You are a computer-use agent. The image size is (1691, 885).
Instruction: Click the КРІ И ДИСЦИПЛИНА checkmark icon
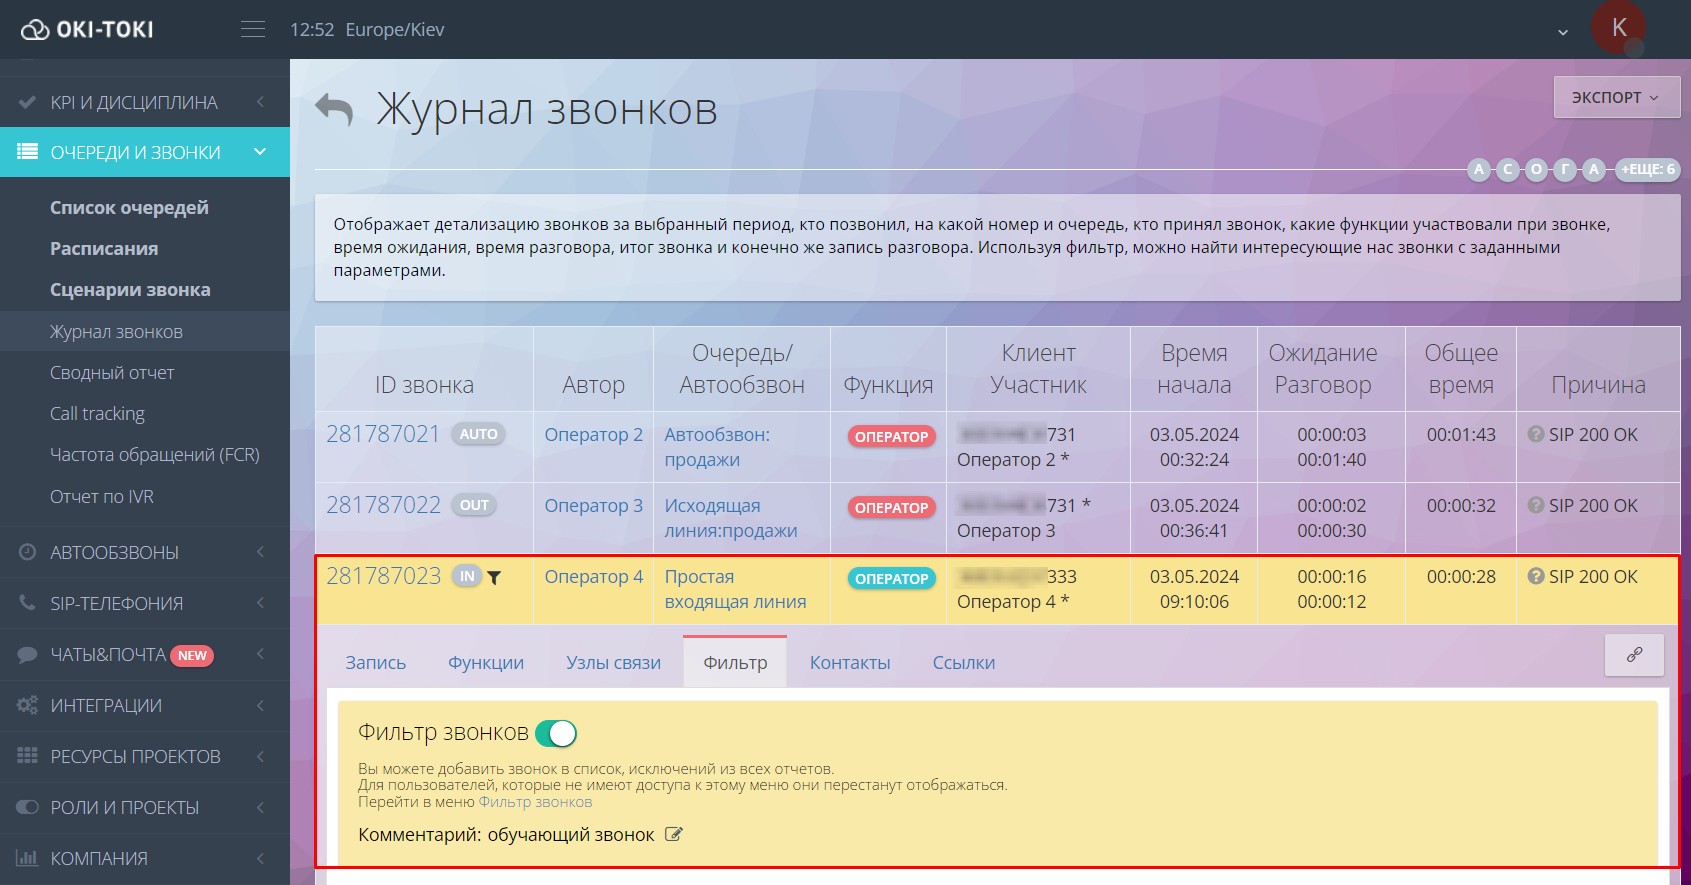28,102
